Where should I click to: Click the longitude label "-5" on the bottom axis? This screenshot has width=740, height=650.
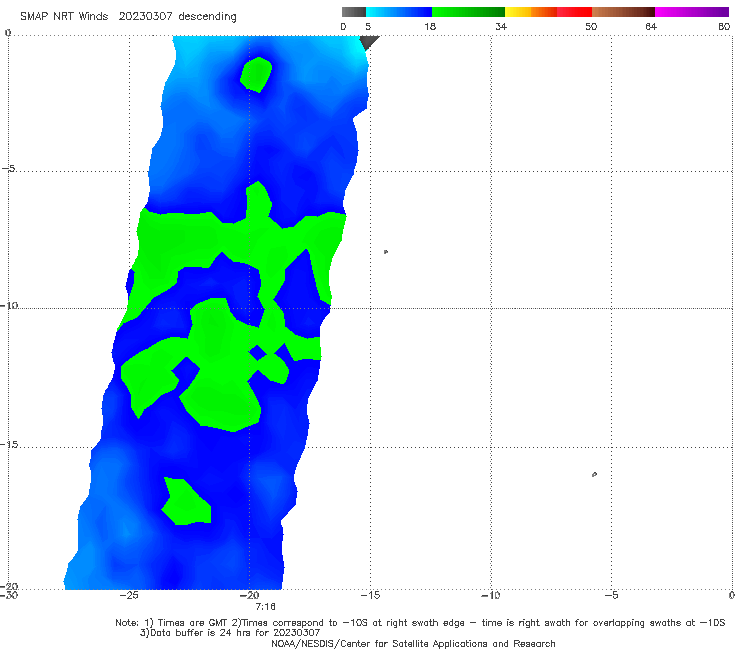pos(611,595)
